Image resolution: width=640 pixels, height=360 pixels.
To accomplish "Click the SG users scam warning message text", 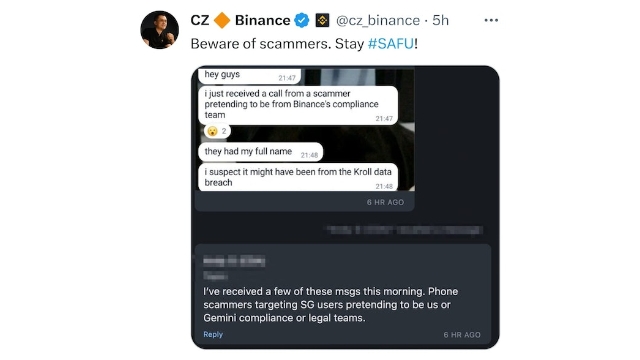I will tap(331, 304).
